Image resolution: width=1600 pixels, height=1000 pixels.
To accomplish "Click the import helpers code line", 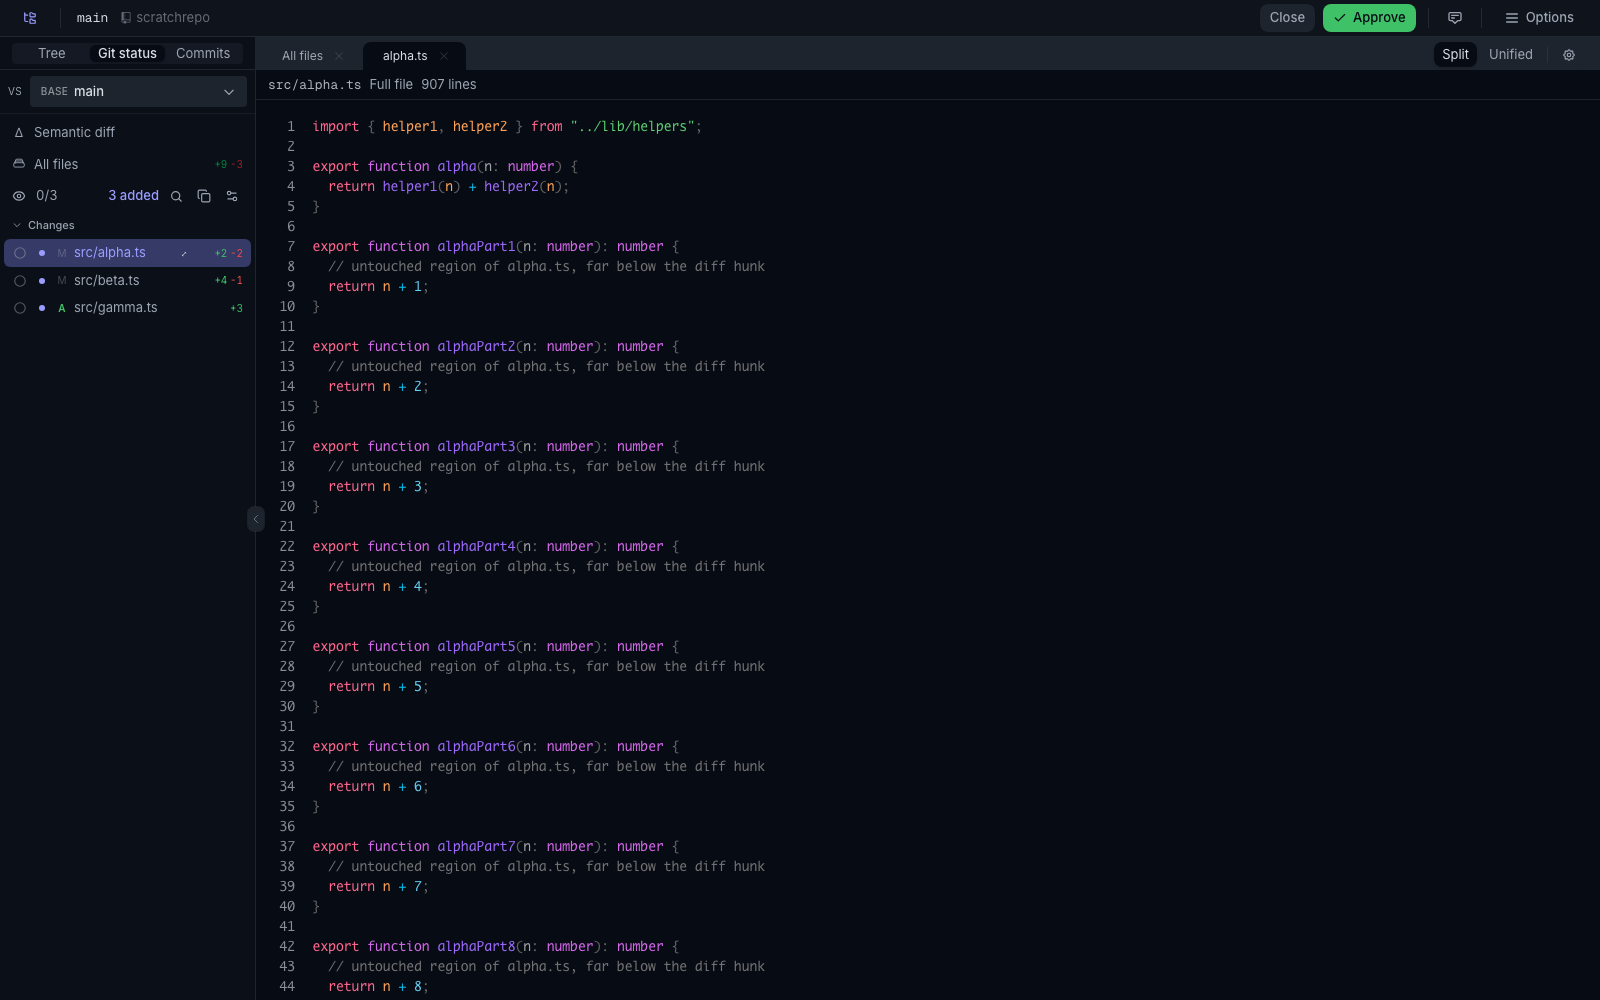I will tap(507, 127).
